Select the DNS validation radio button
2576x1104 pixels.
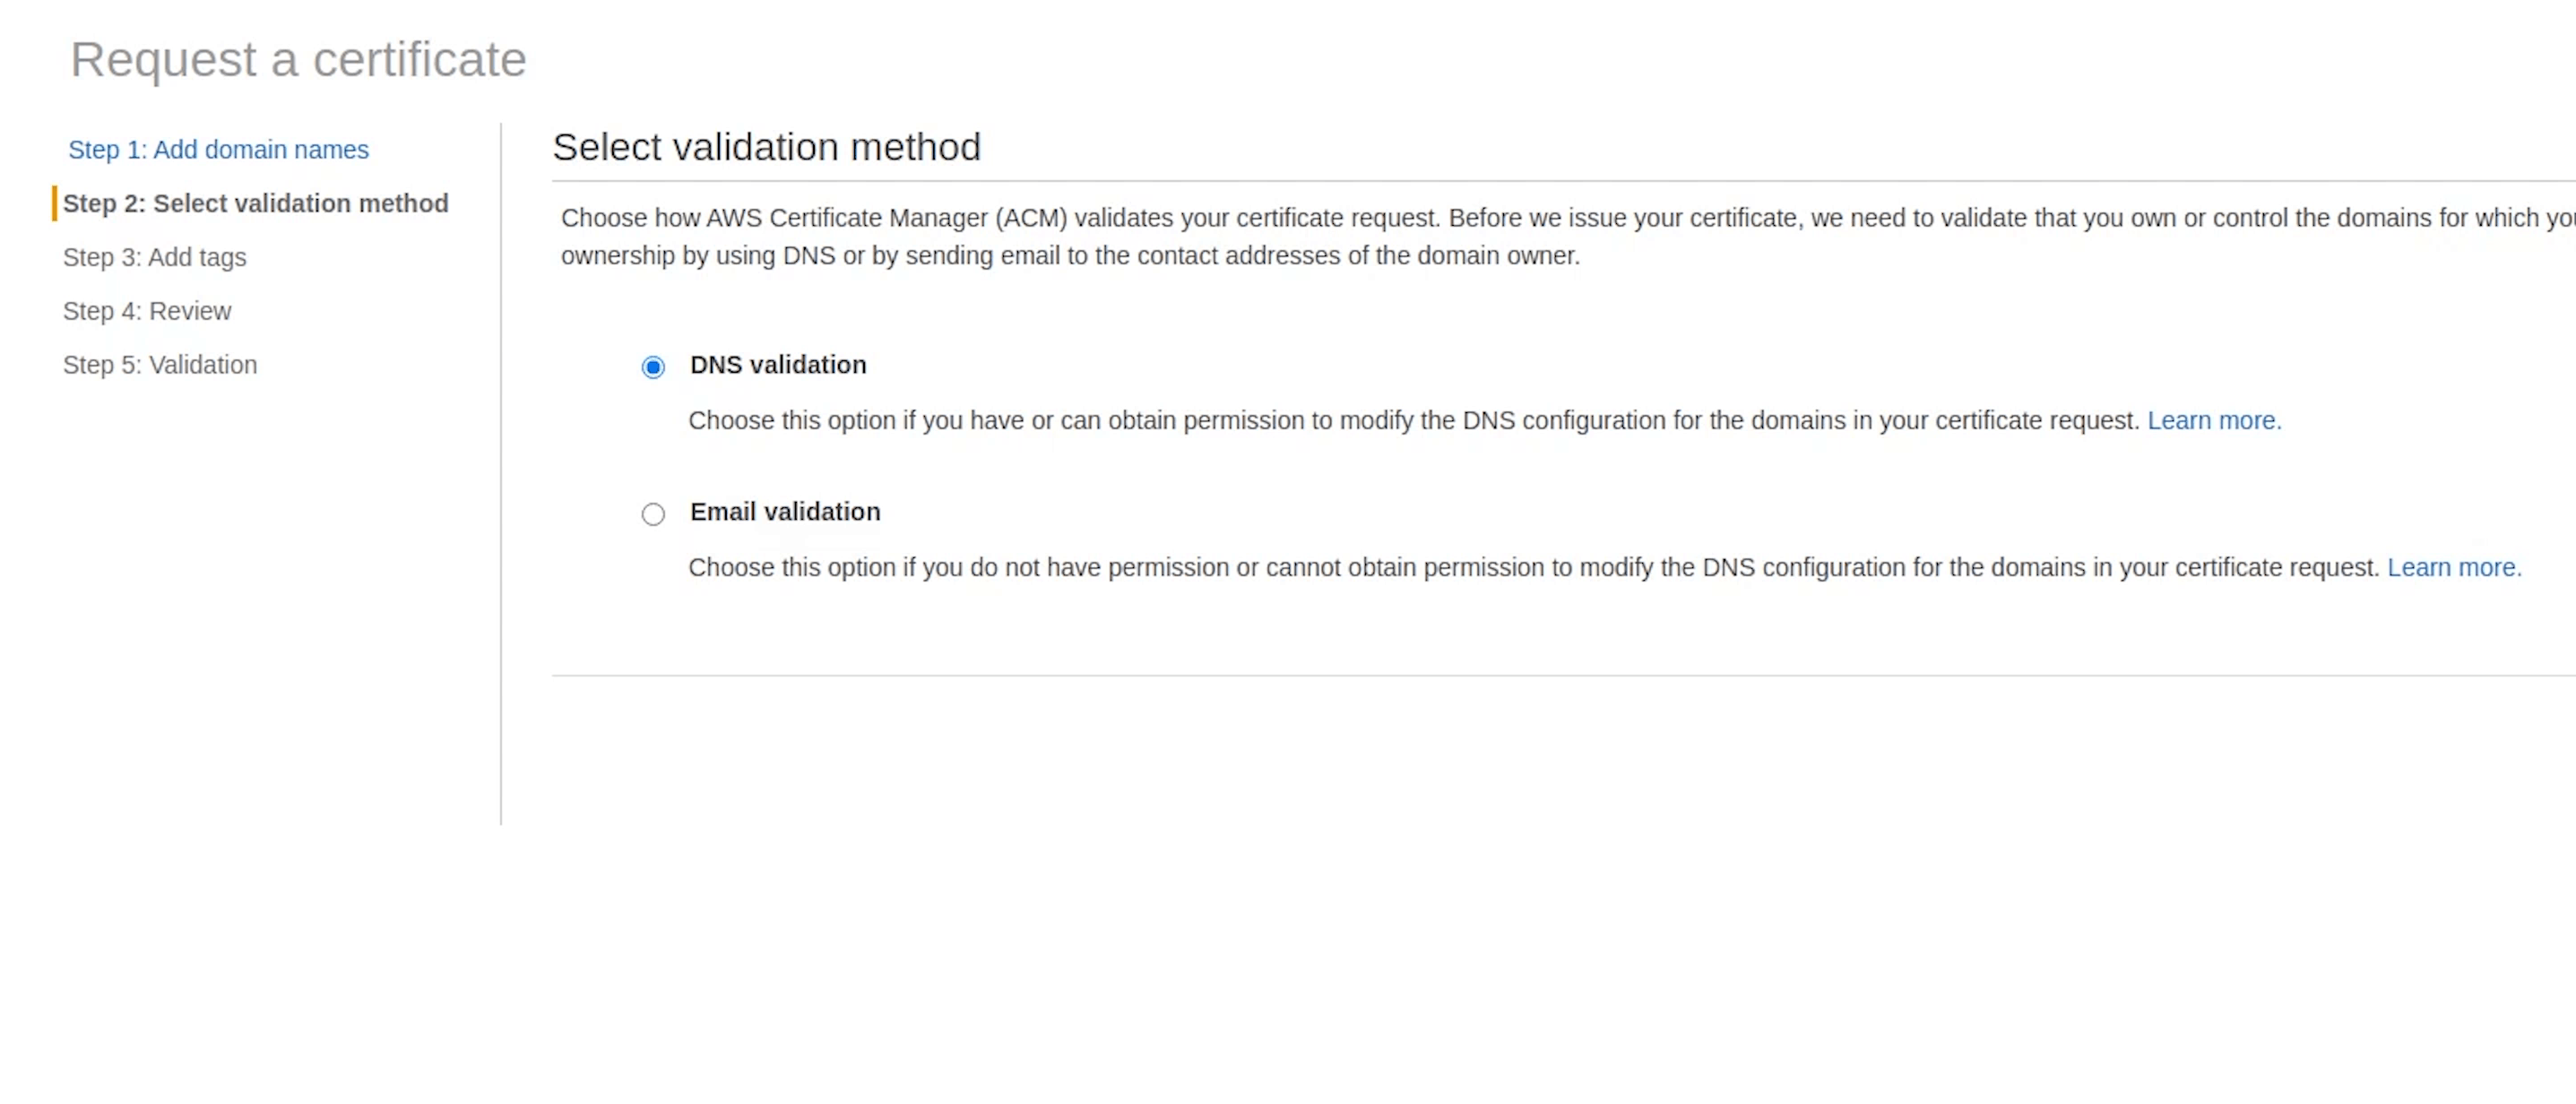pos(653,368)
